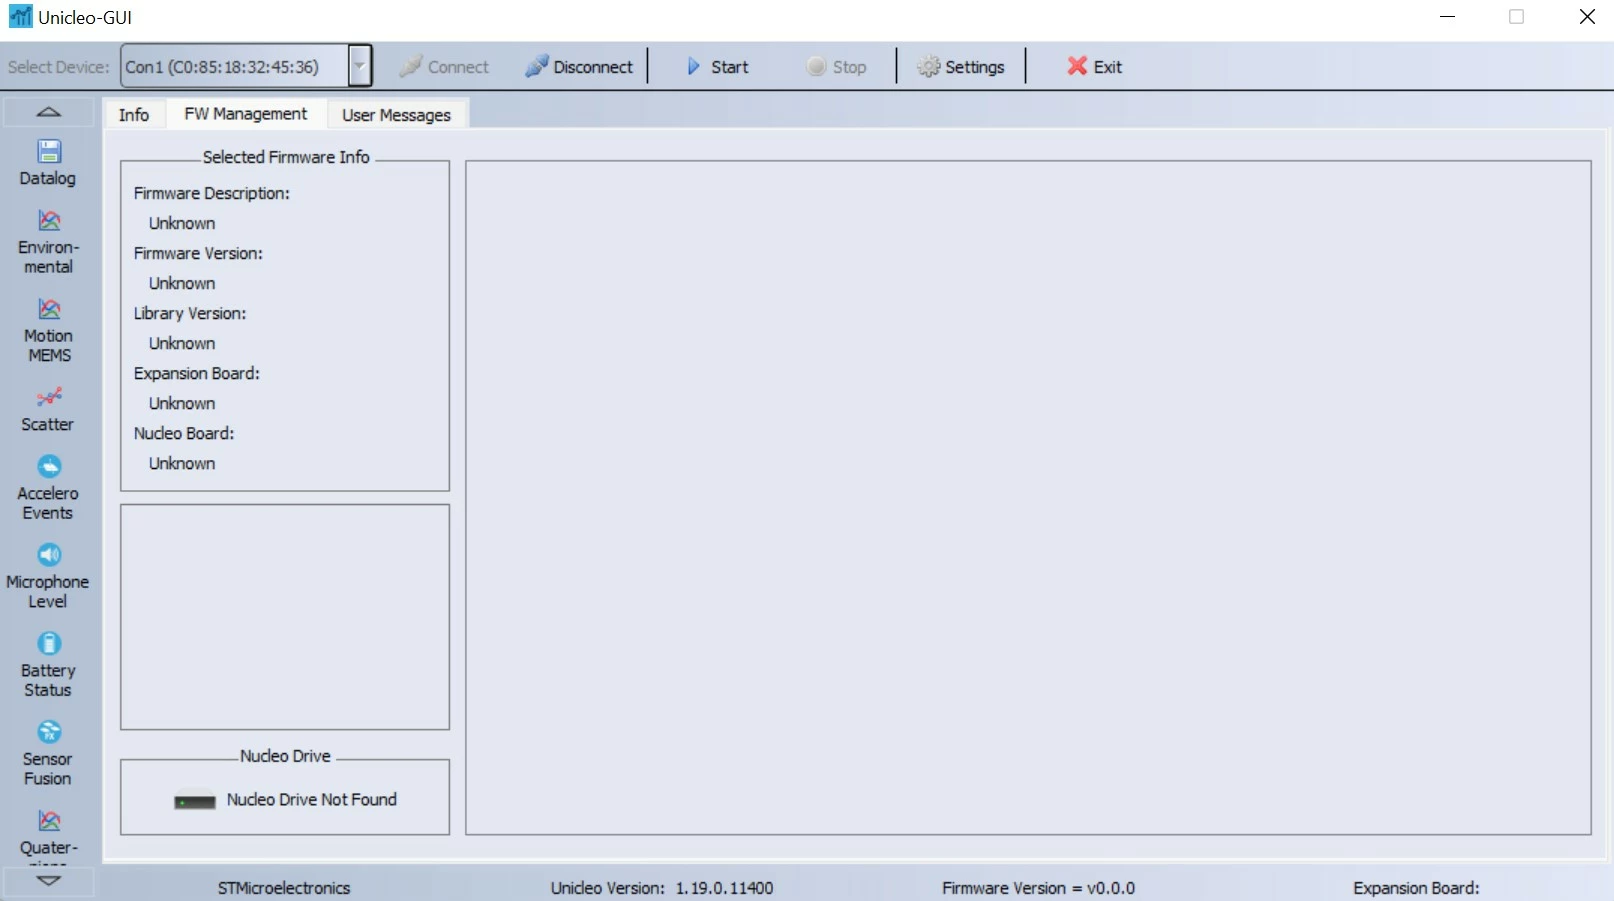Screen dimensions: 1614x901
Task: Start data acquisition with Start
Action: [x=717, y=67]
